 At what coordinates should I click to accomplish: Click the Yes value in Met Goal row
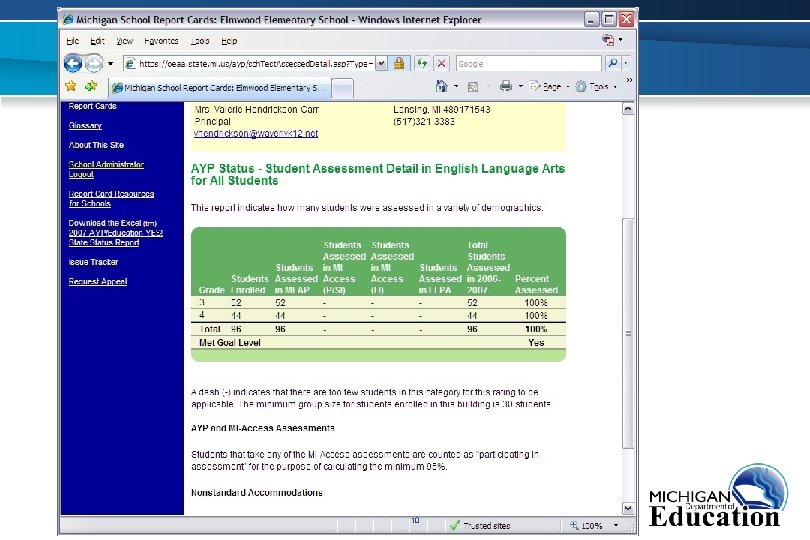[536, 343]
